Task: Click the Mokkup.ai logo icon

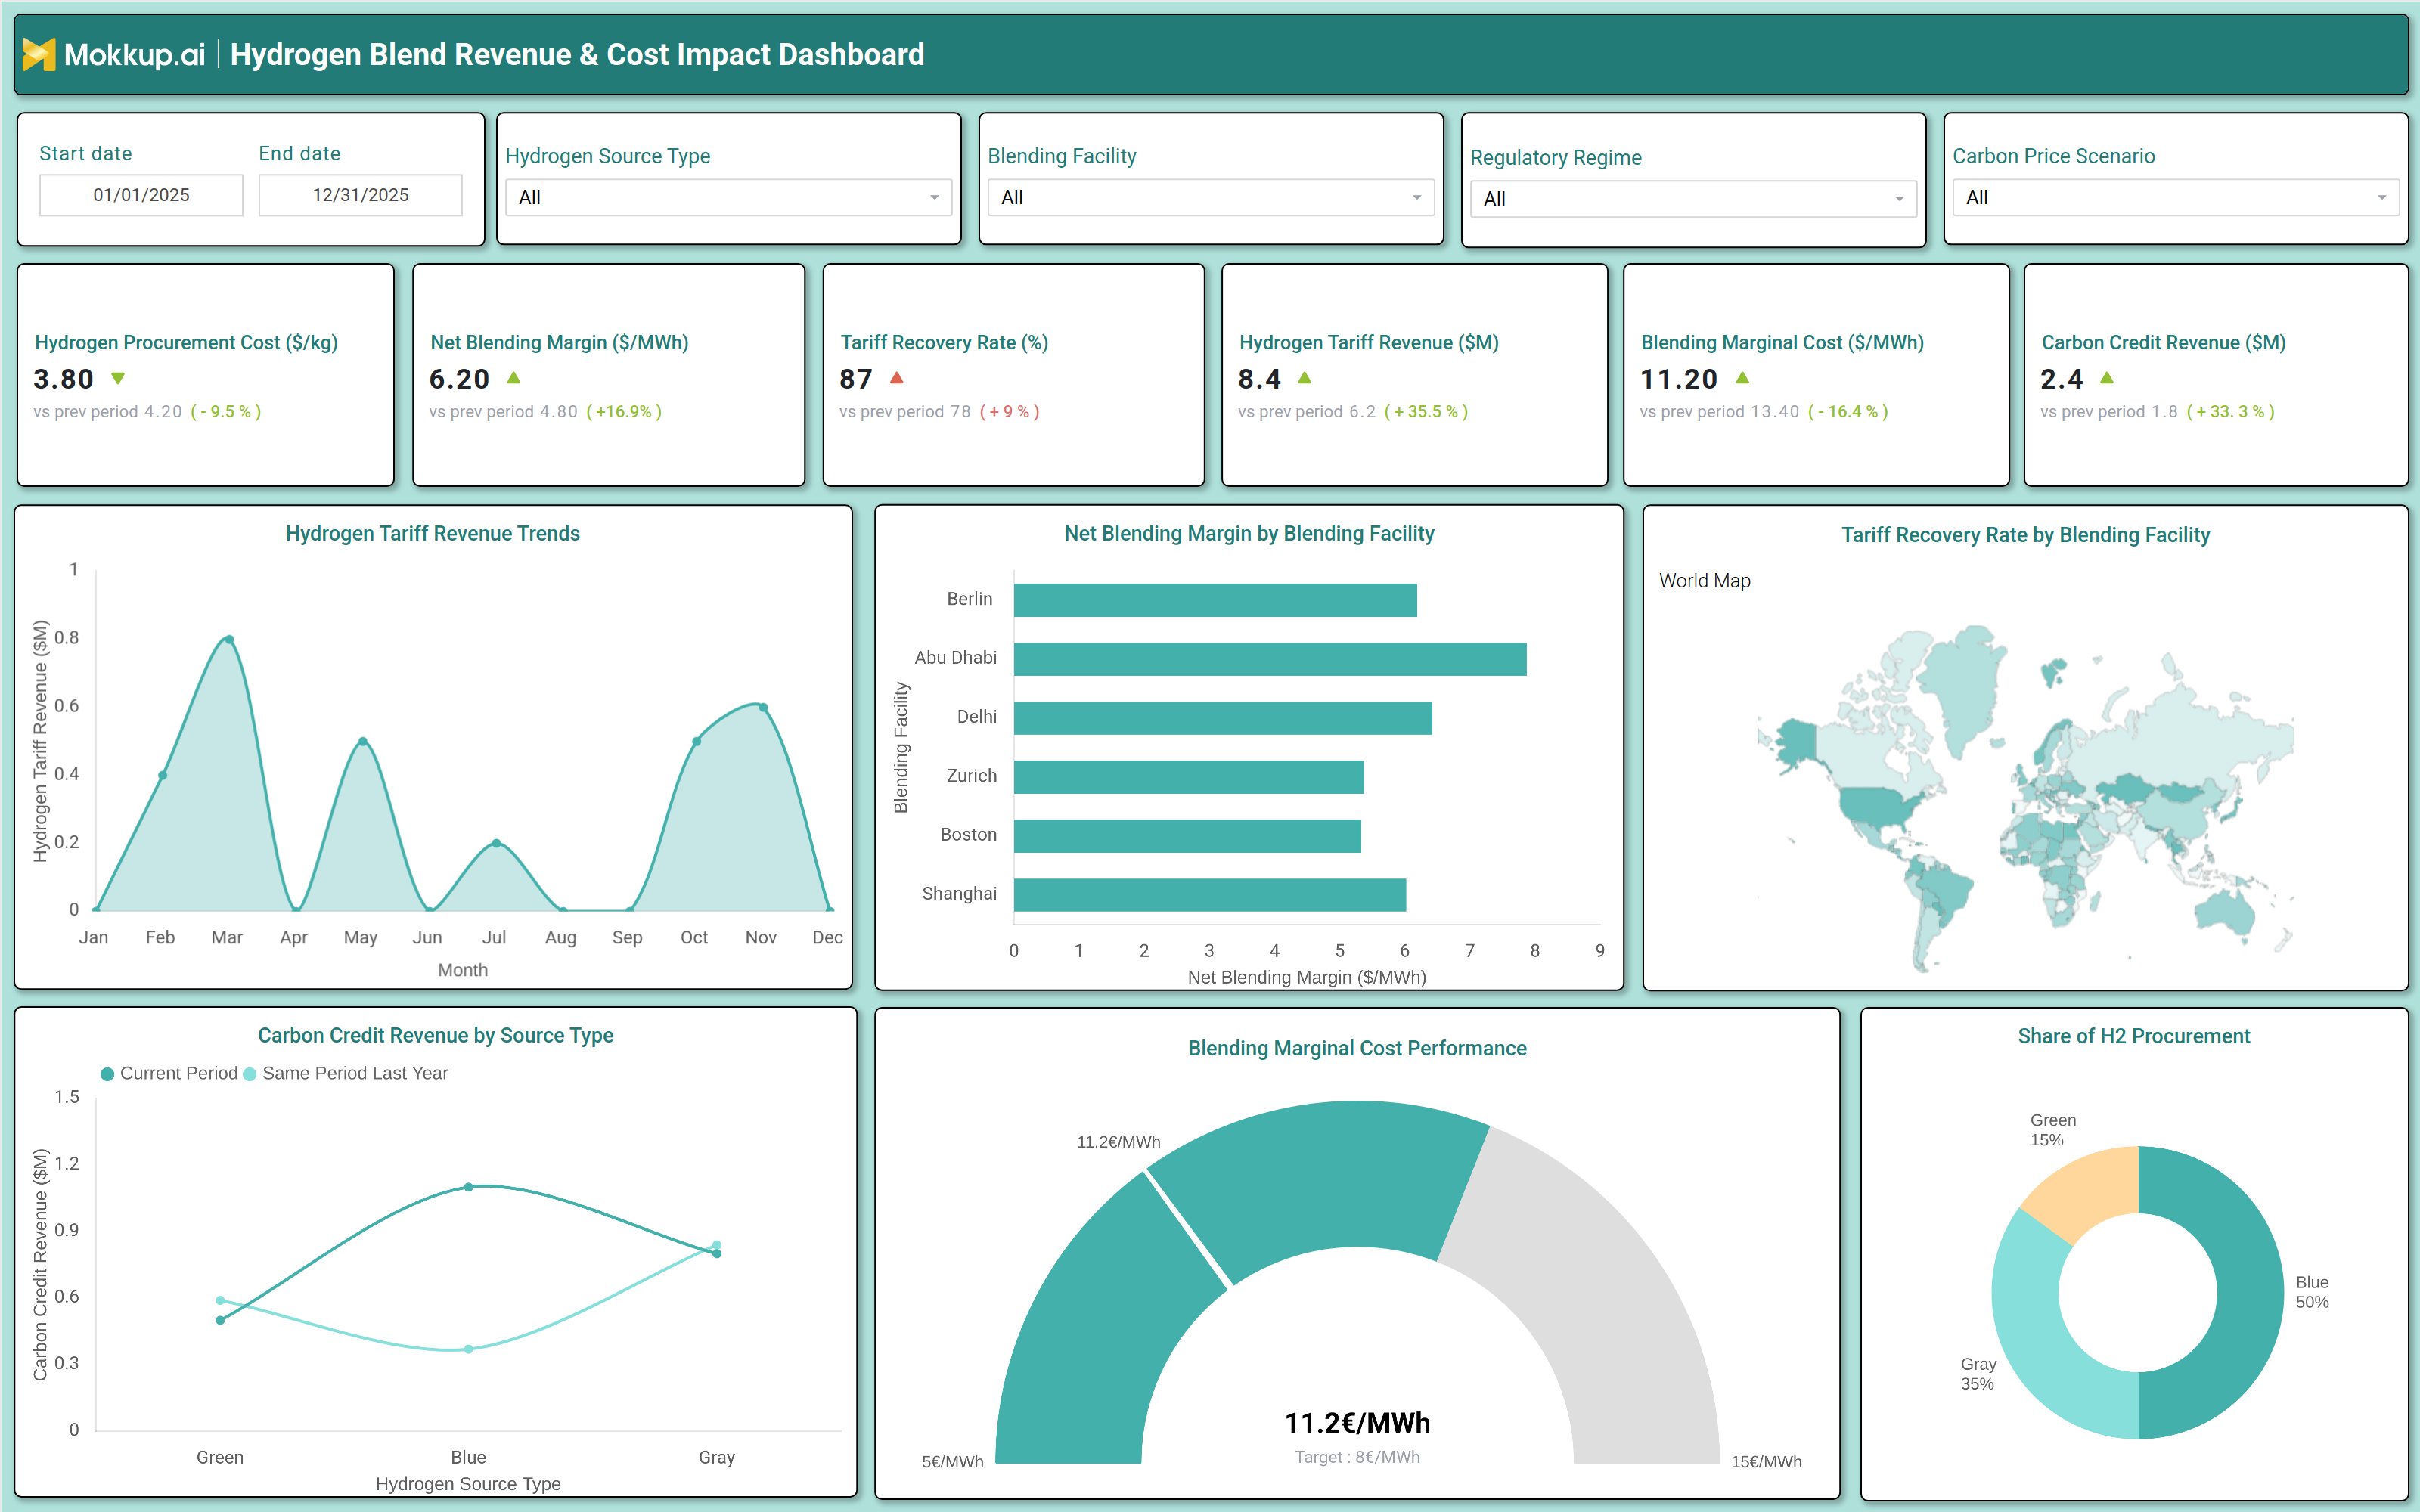Action: click(38, 54)
